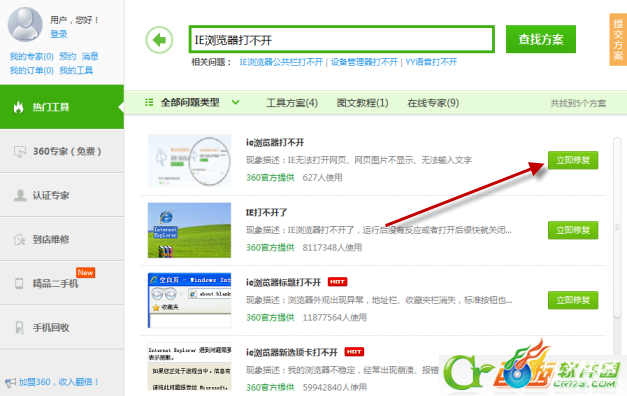Click the repair shop icon beside 到店维修
Viewport: 627px width, 396px height.
click(20, 240)
